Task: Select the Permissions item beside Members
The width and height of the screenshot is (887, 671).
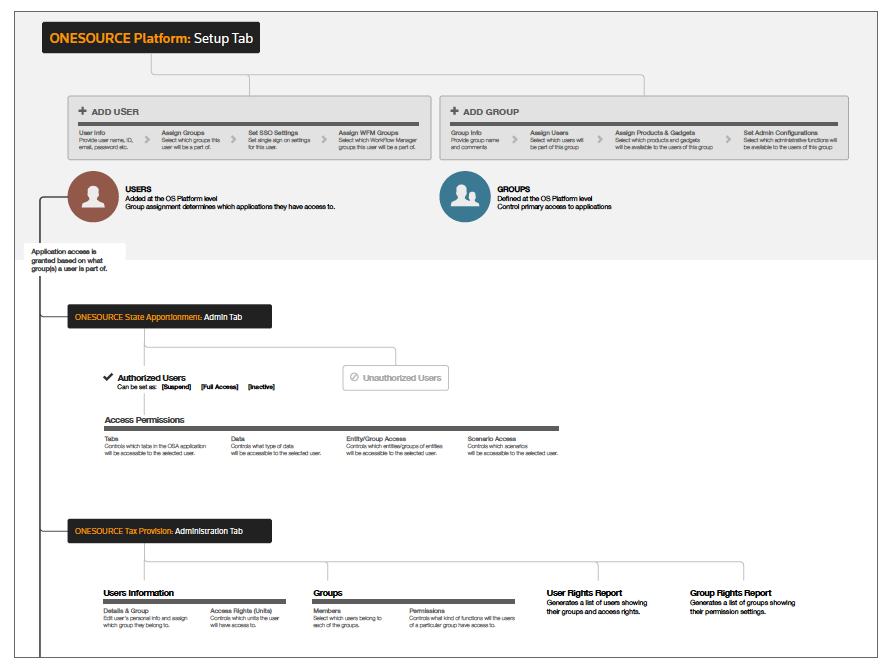Action: click(x=462, y=618)
